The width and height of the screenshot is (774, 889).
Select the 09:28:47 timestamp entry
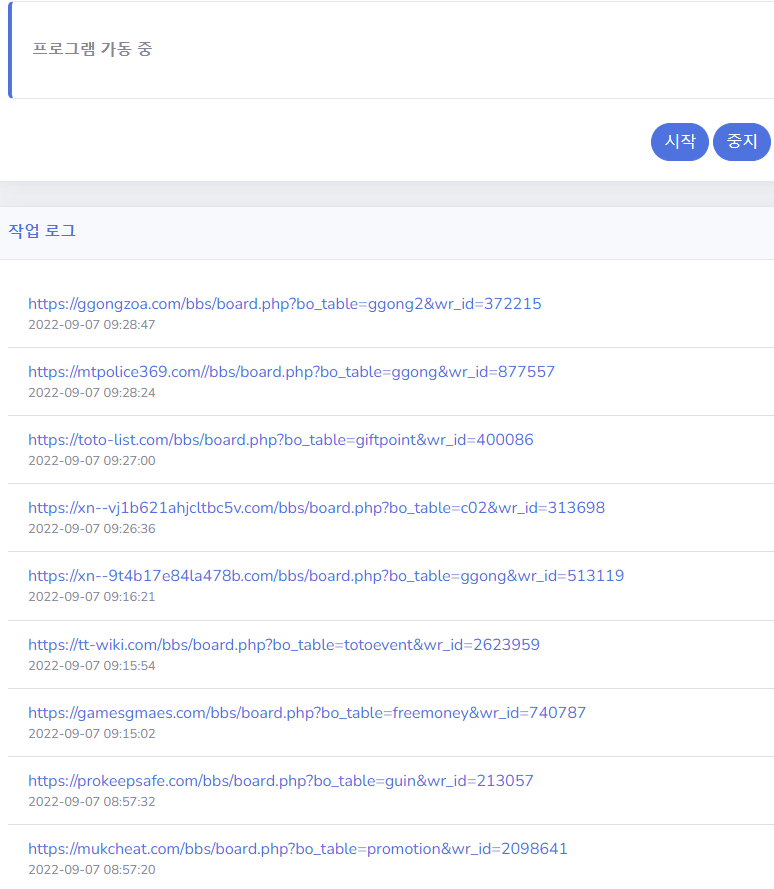tap(92, 325)
